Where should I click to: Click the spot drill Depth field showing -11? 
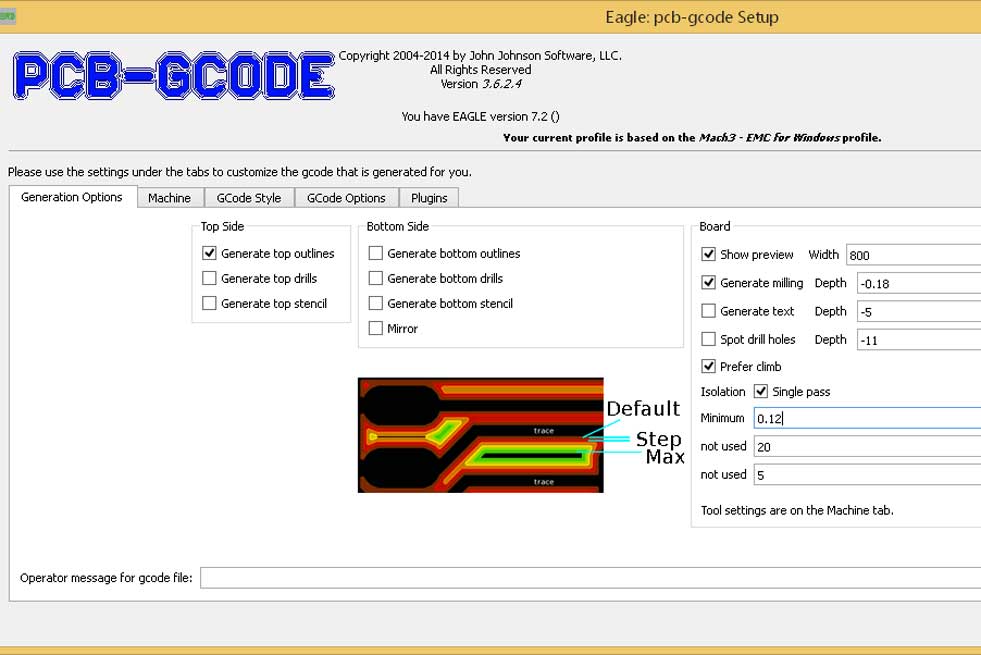[918, 340]
